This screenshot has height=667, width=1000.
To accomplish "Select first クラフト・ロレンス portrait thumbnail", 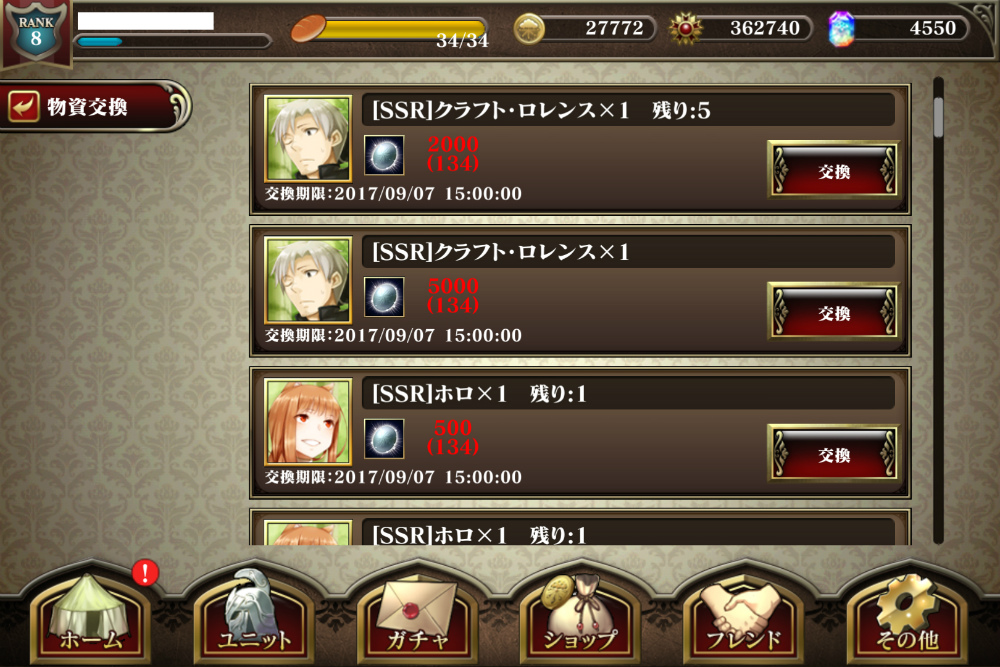I will 308,138.
